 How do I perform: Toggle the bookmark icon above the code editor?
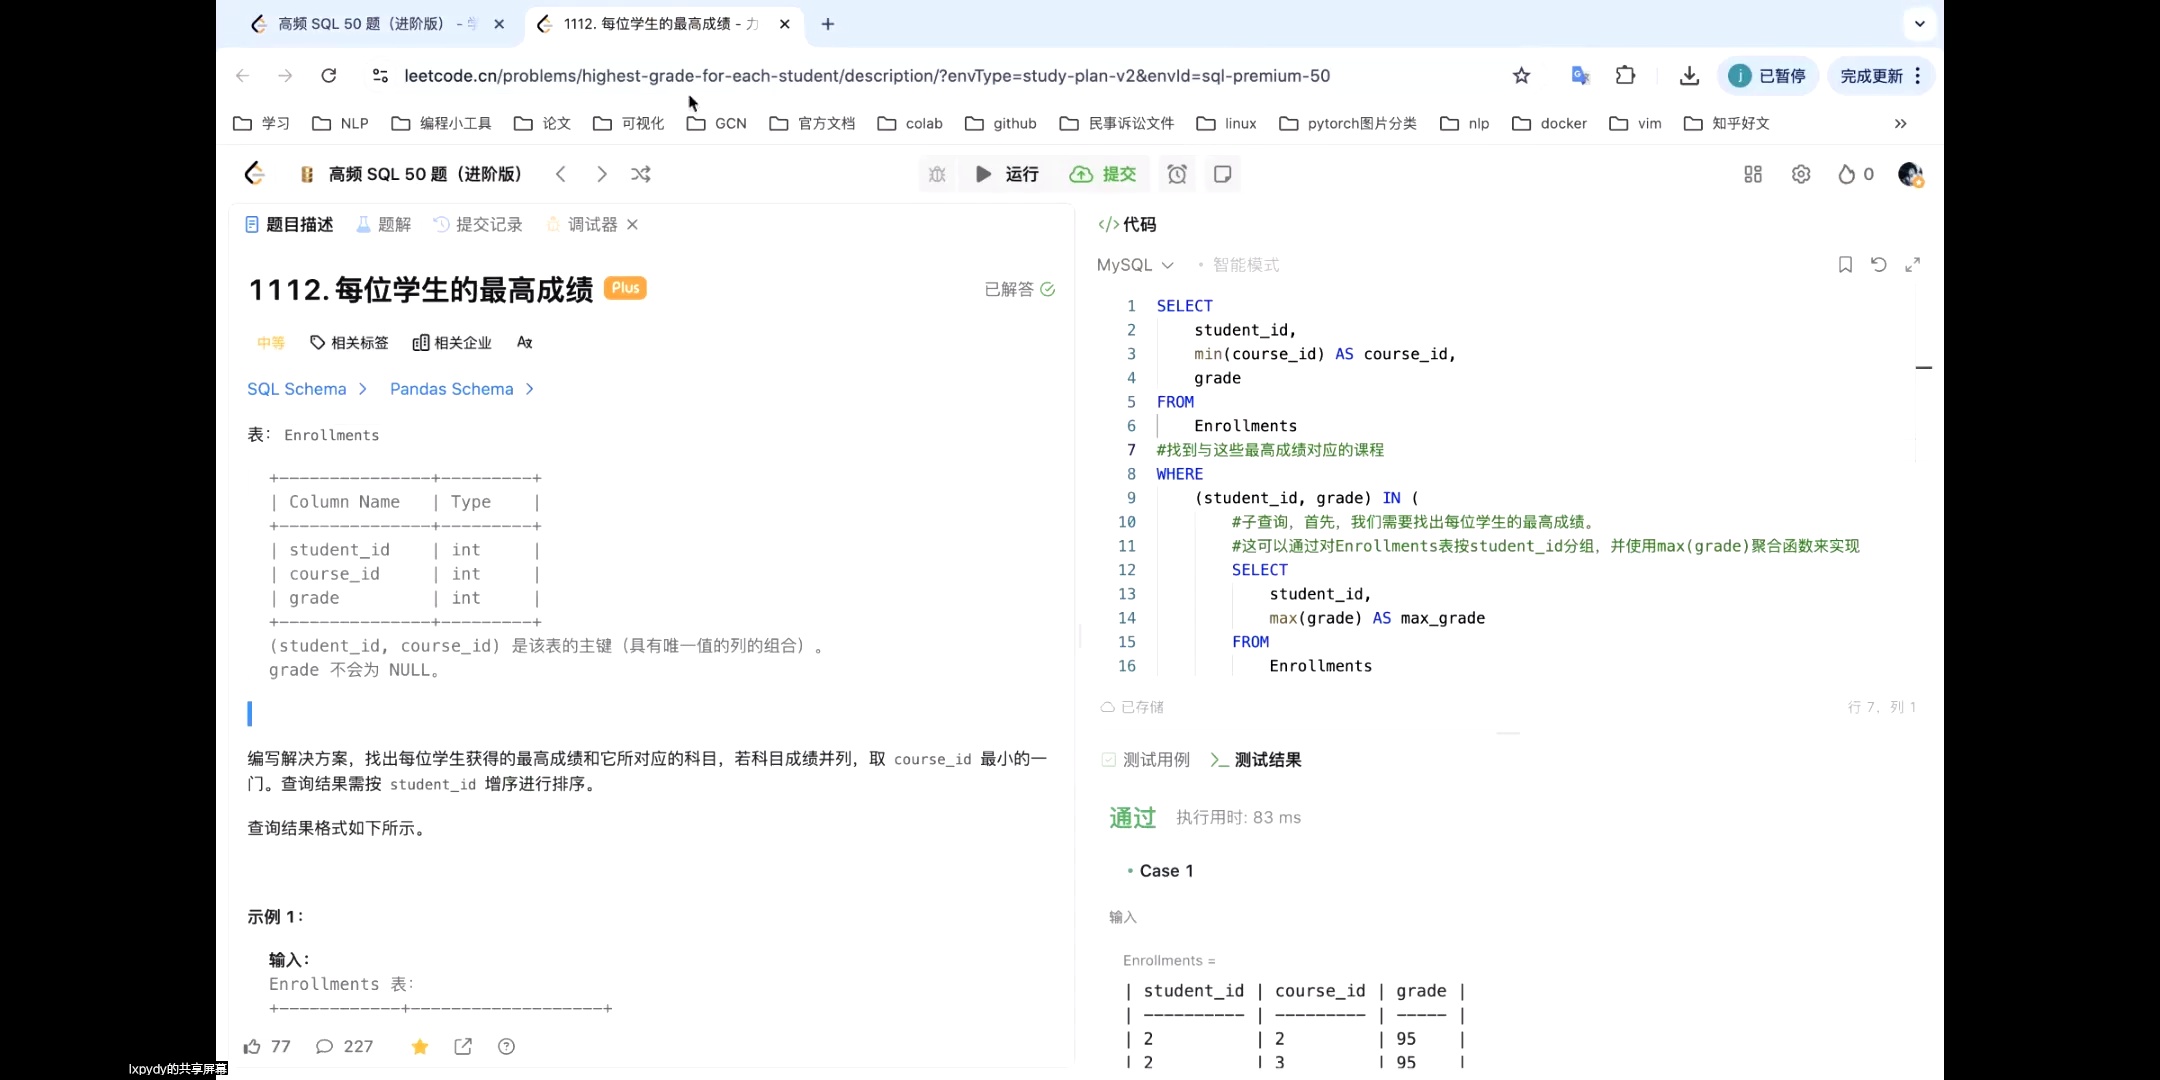tap(1844, 264)
